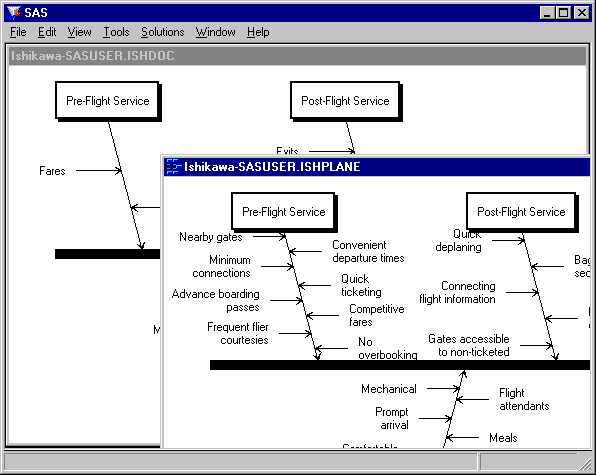Close the SAS main window
Viewport: 596px width, 475px height.
pyautogui.click(x=582, y=13)
